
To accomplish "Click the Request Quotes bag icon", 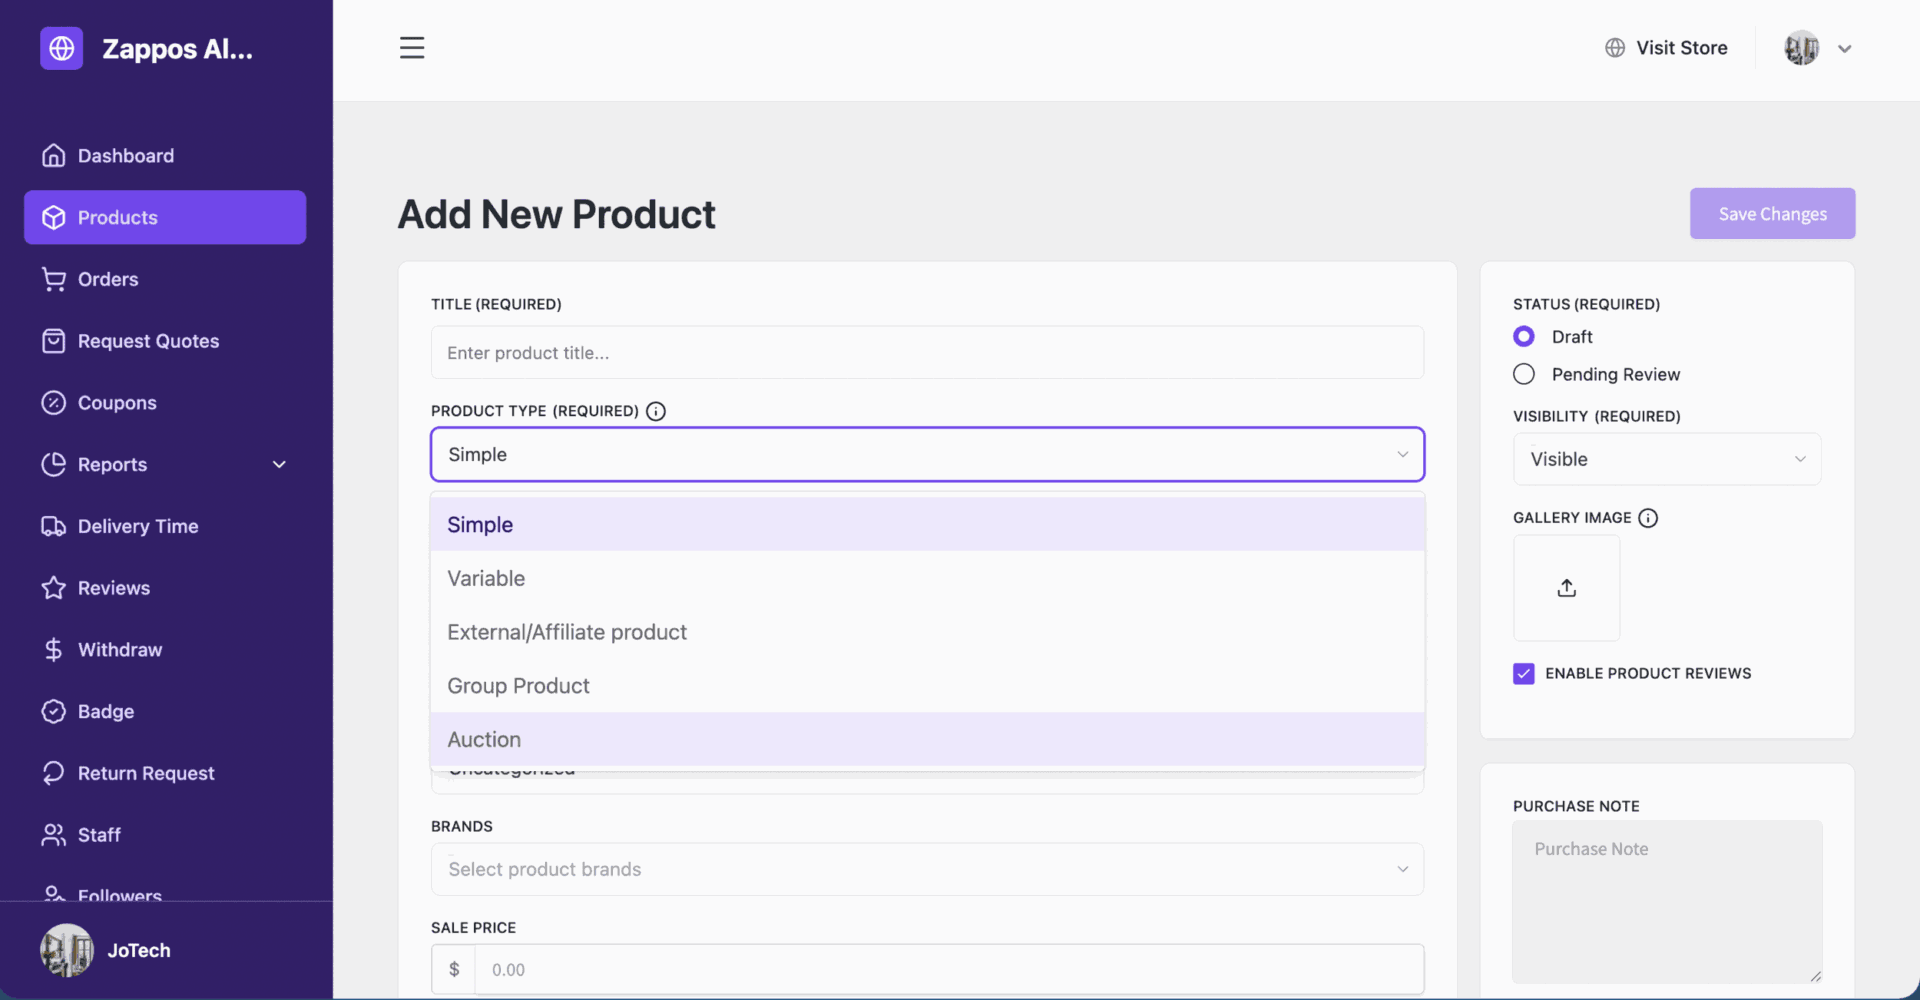I will (x=54, y=341).
